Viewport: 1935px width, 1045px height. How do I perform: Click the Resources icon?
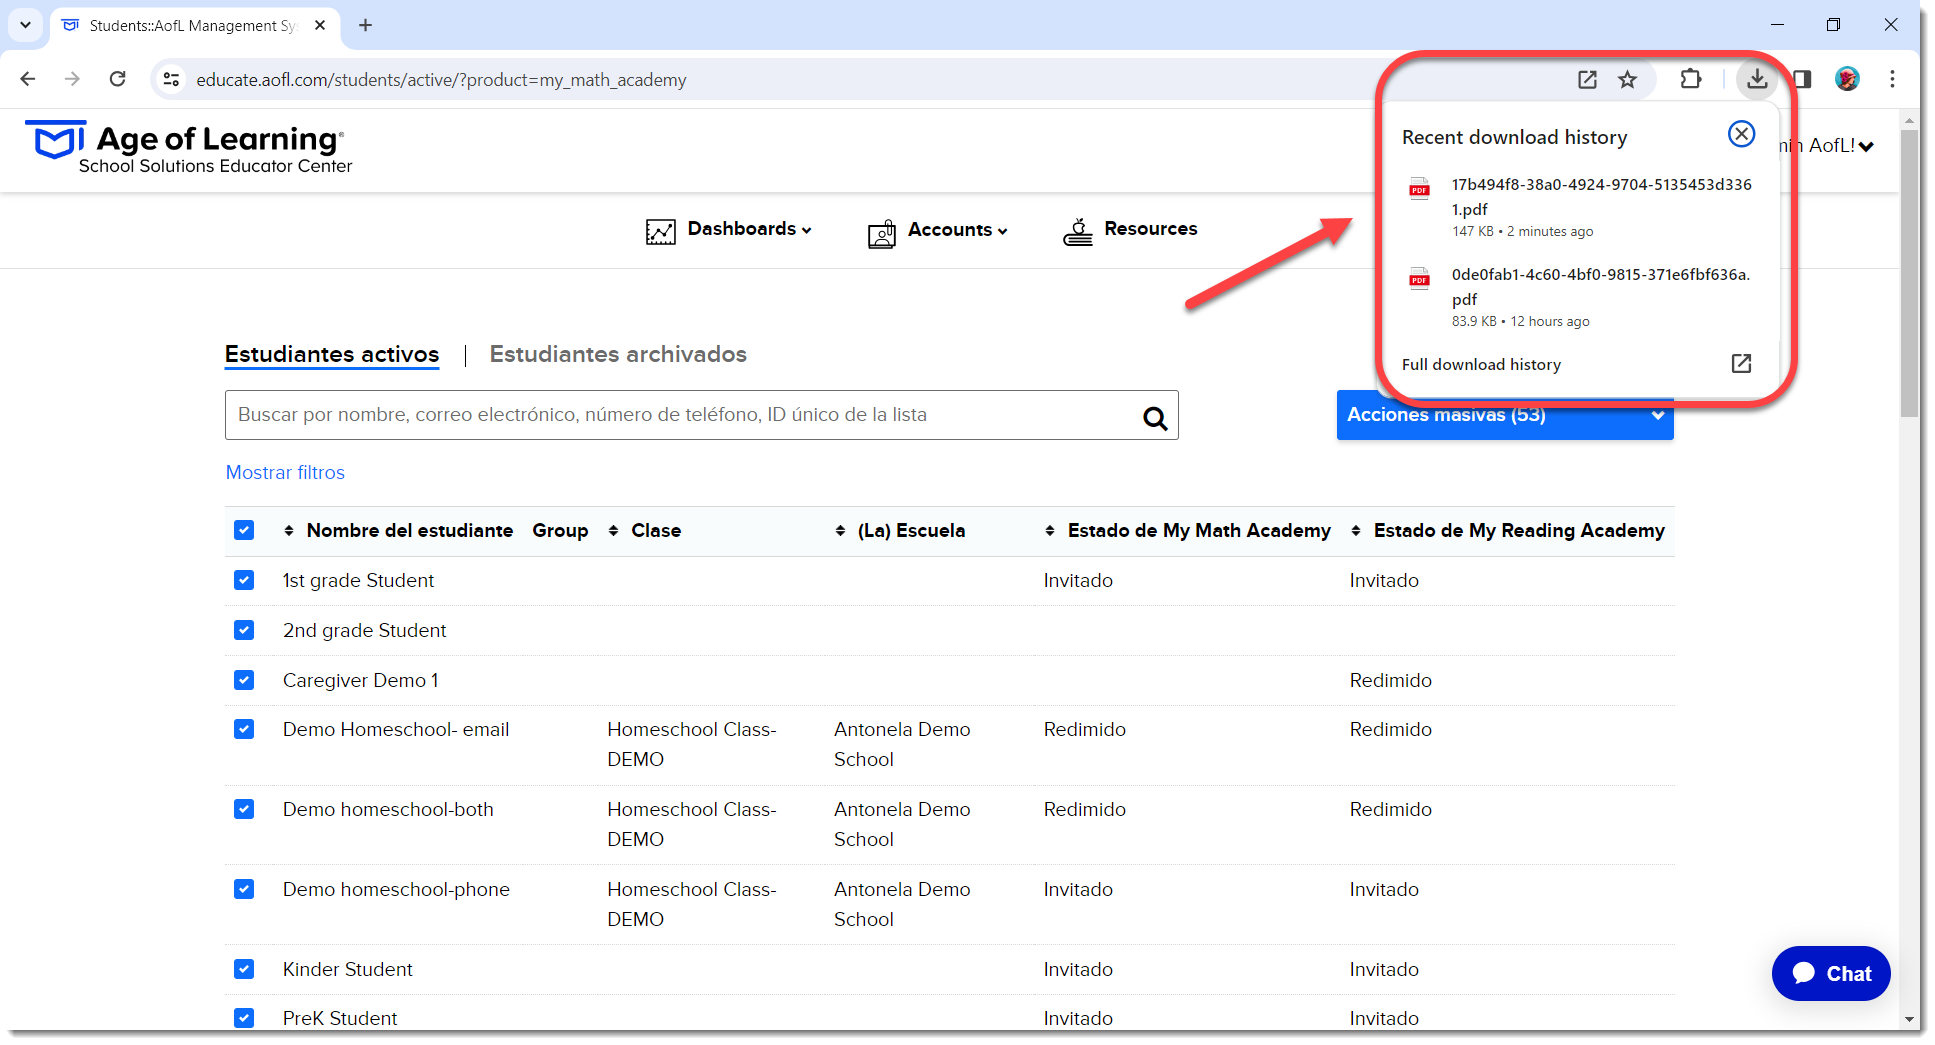(x=1077, y=232)
